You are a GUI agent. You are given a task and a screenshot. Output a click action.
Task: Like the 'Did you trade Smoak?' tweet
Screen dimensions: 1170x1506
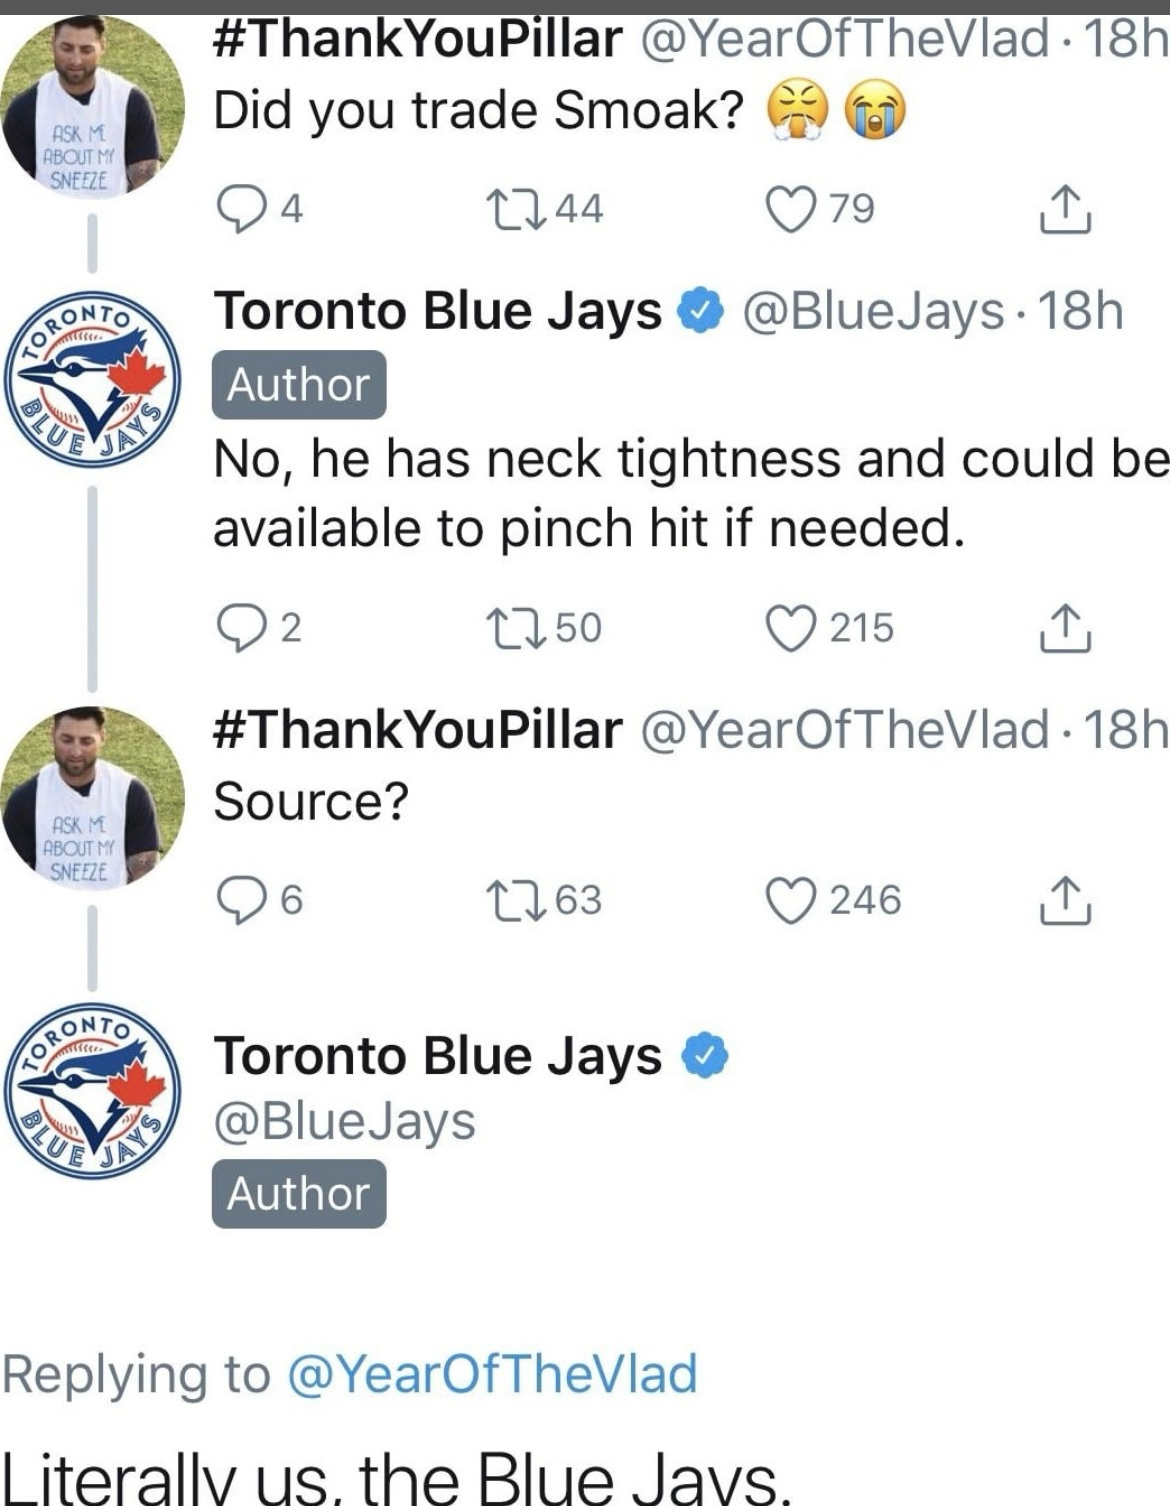point(790,209)
